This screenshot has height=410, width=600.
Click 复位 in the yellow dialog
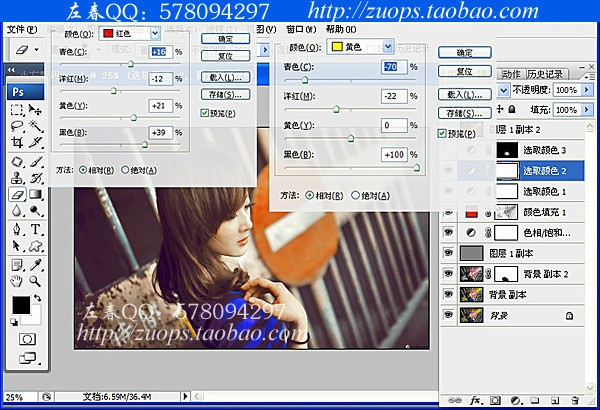pos(465,71)
